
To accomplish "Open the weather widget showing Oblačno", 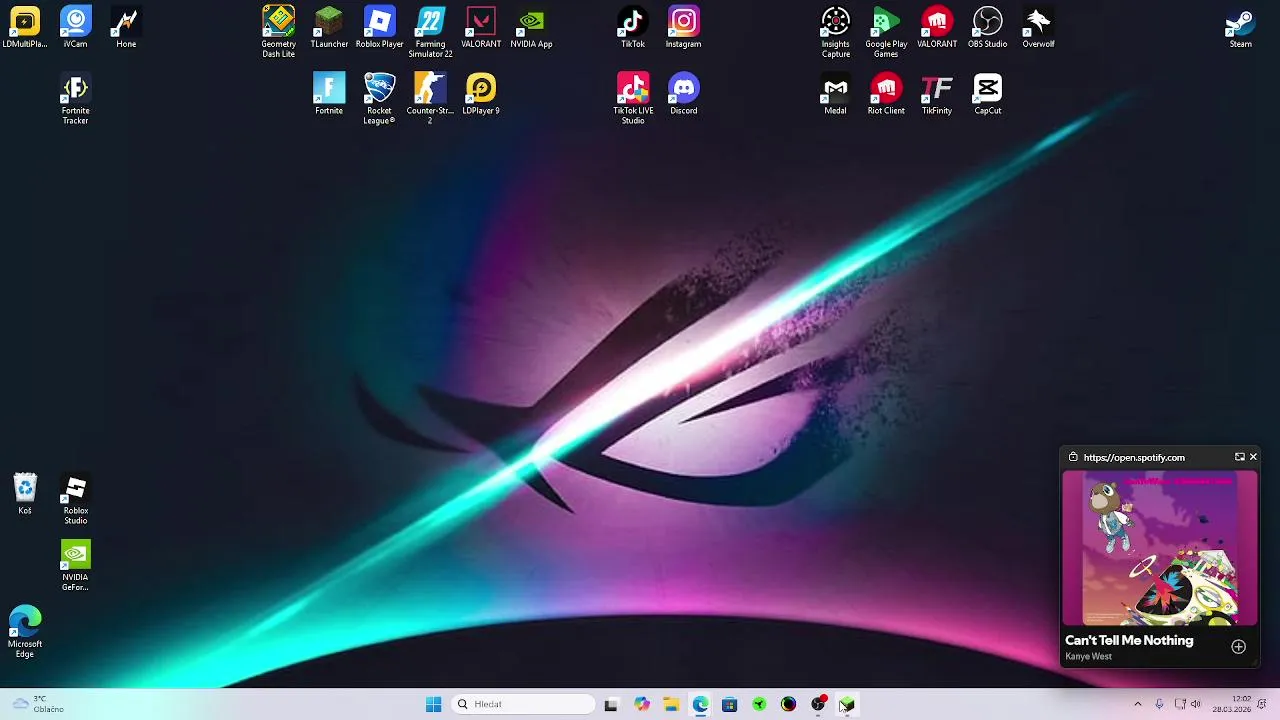I will [x=37, y=704].
